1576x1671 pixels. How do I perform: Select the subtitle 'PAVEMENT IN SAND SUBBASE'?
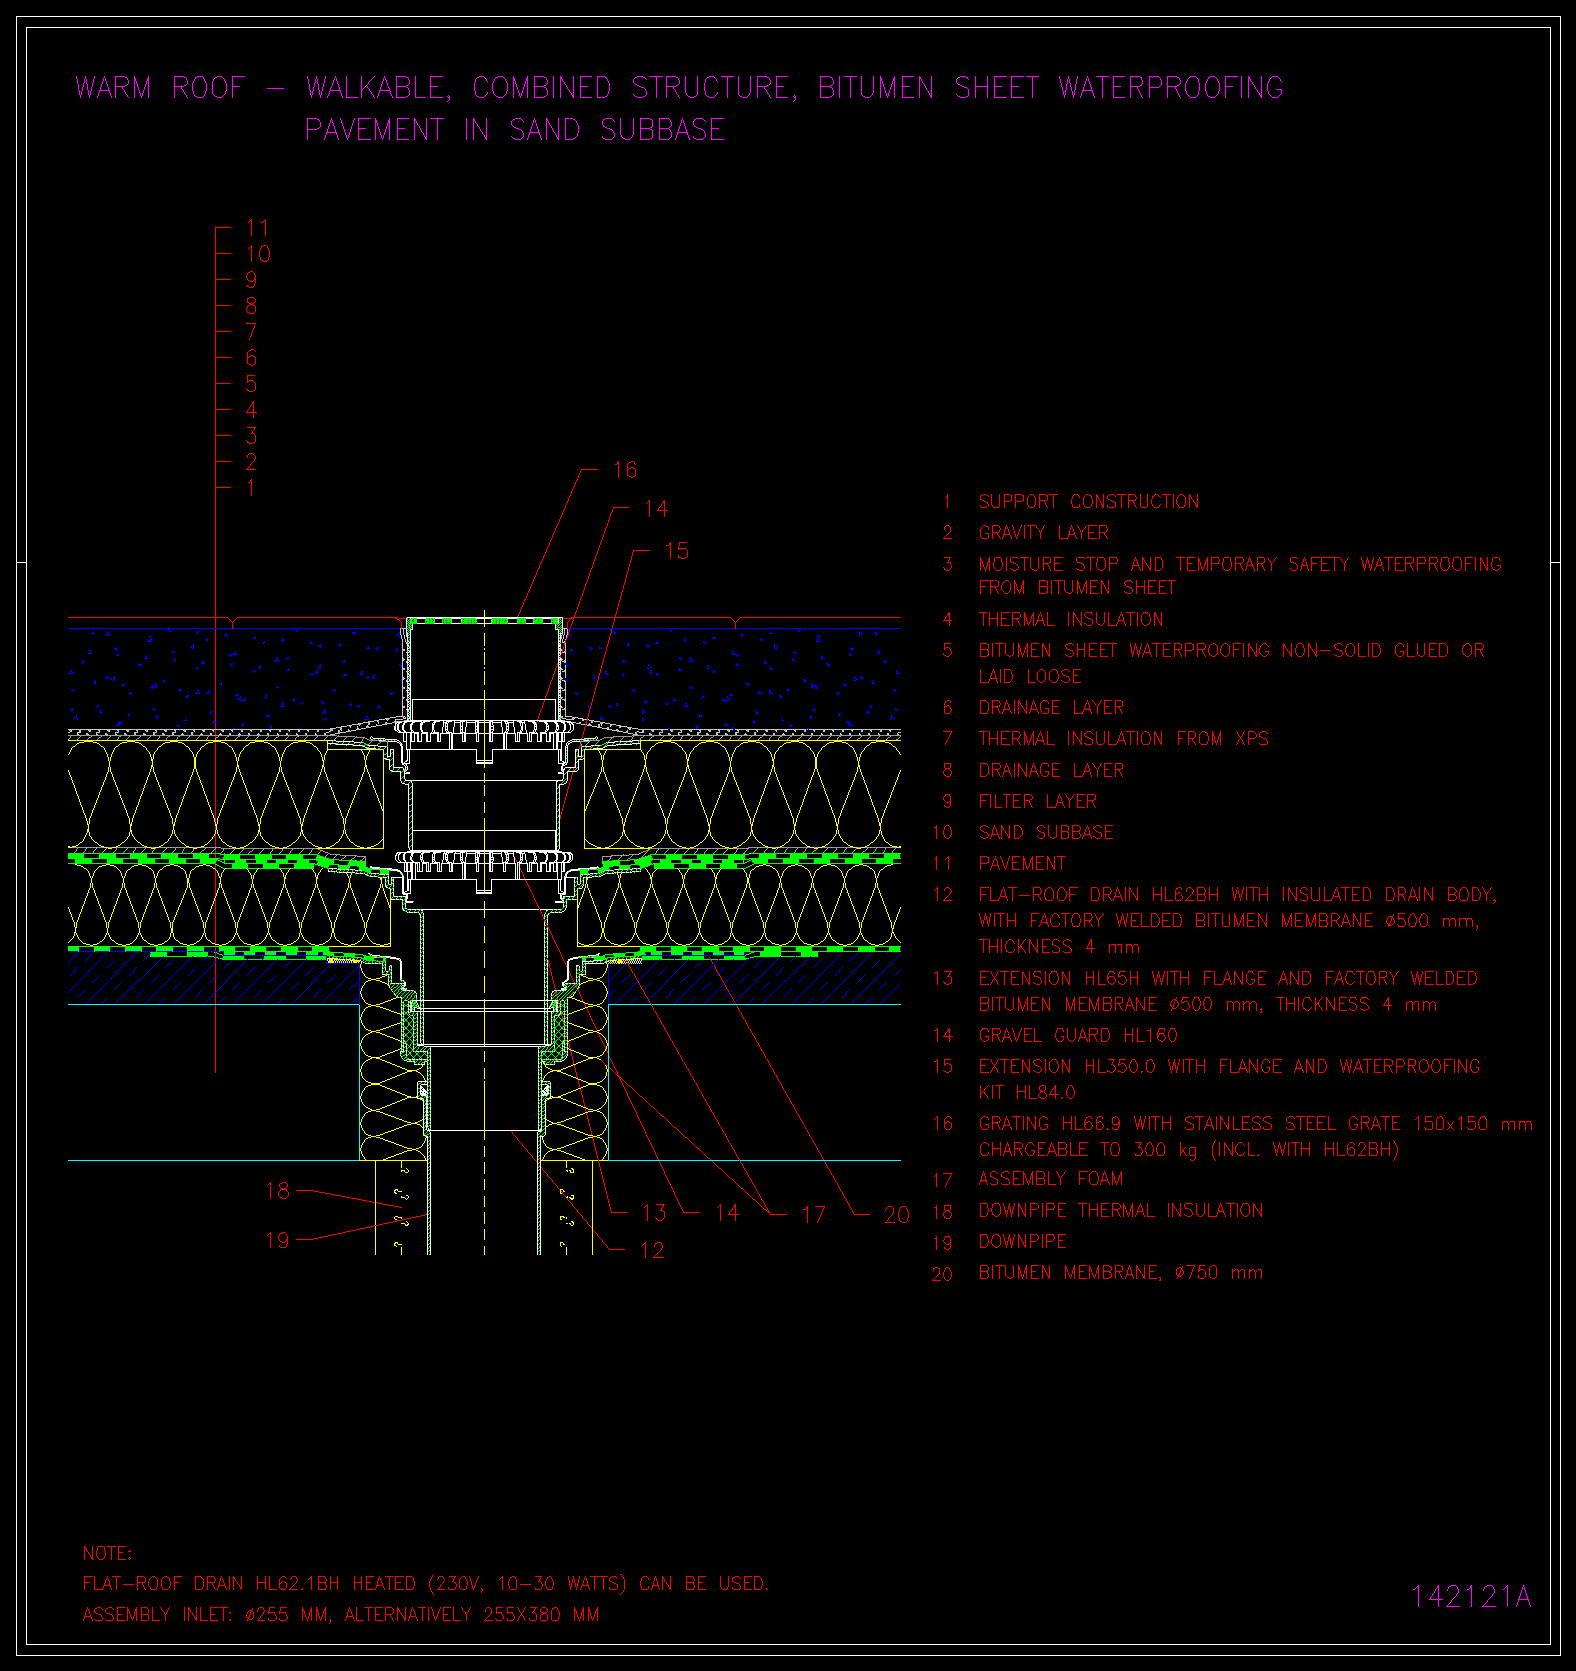pos(515,130)
